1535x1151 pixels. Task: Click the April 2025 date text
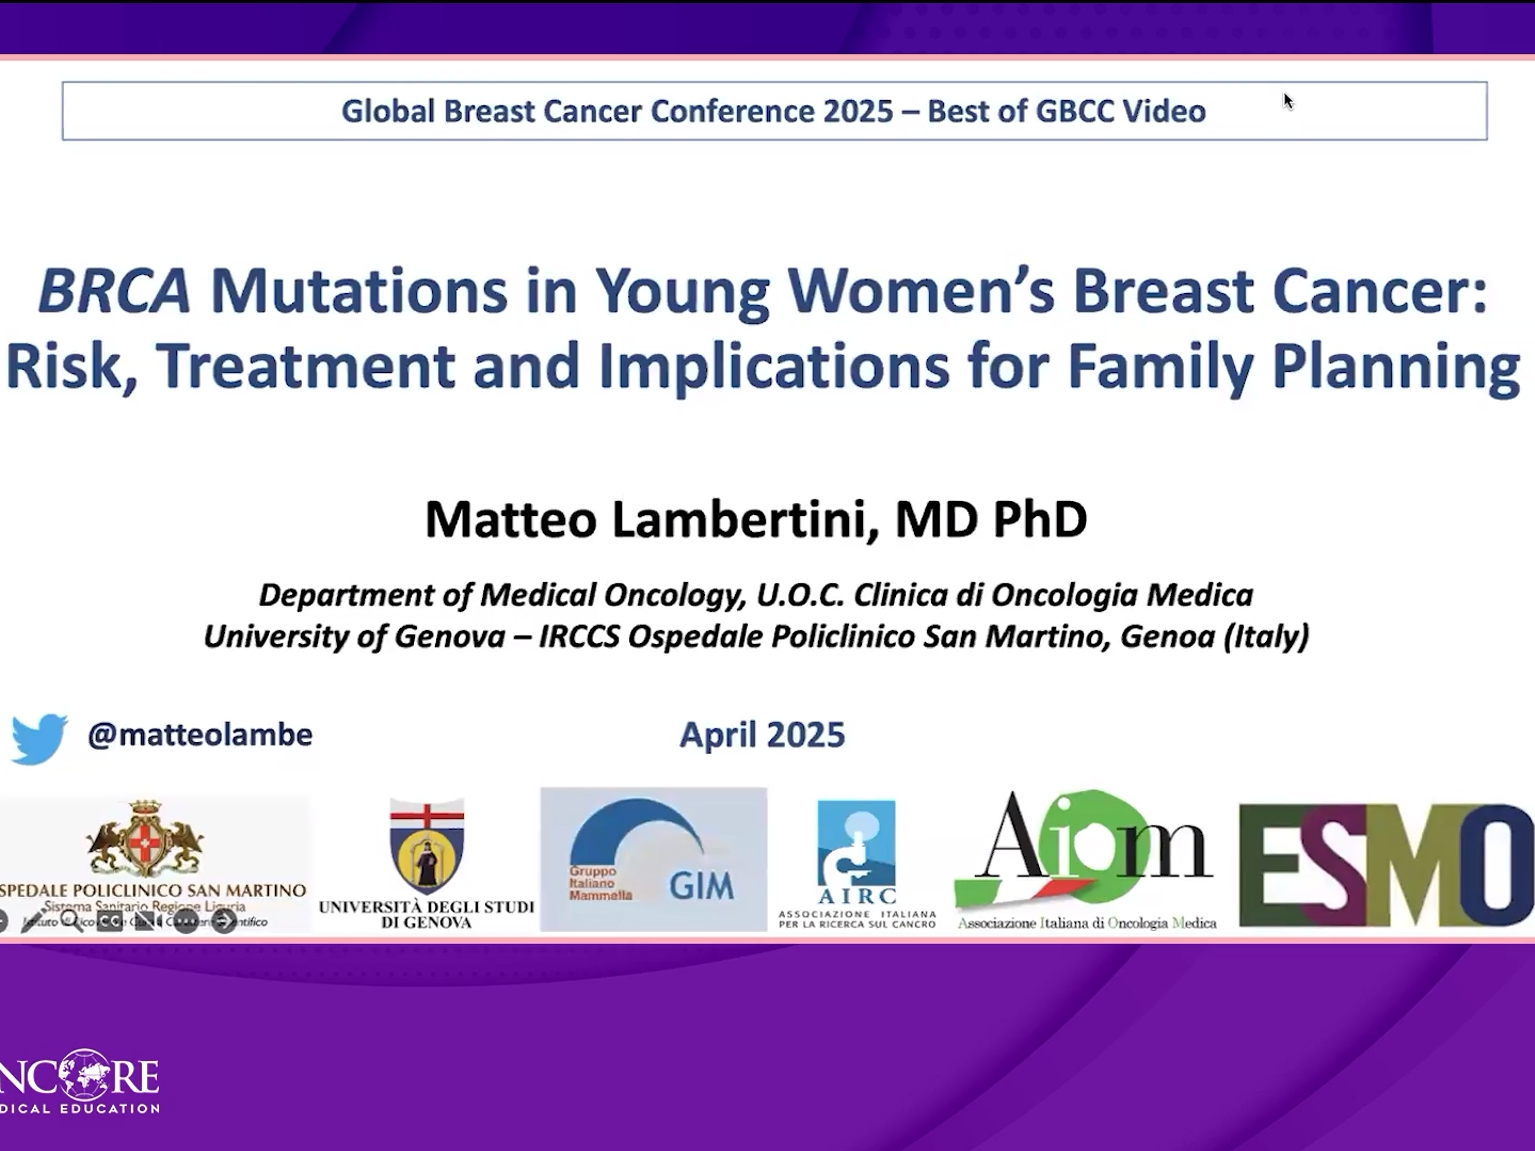click(762, 735)
